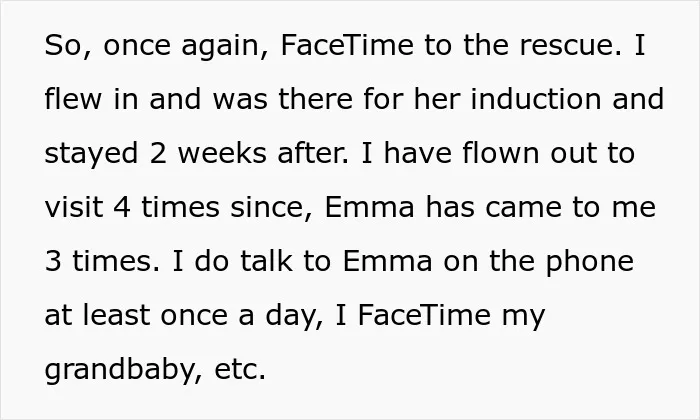Click on the word "least"

click(x=116, y=315)
